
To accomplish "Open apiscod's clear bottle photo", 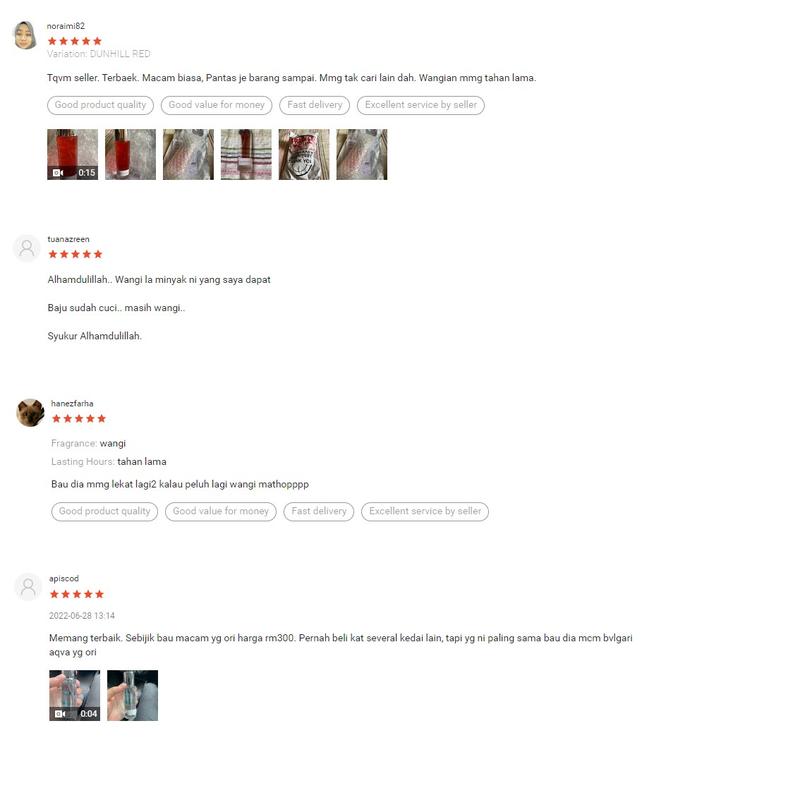I will coord(133,695).
